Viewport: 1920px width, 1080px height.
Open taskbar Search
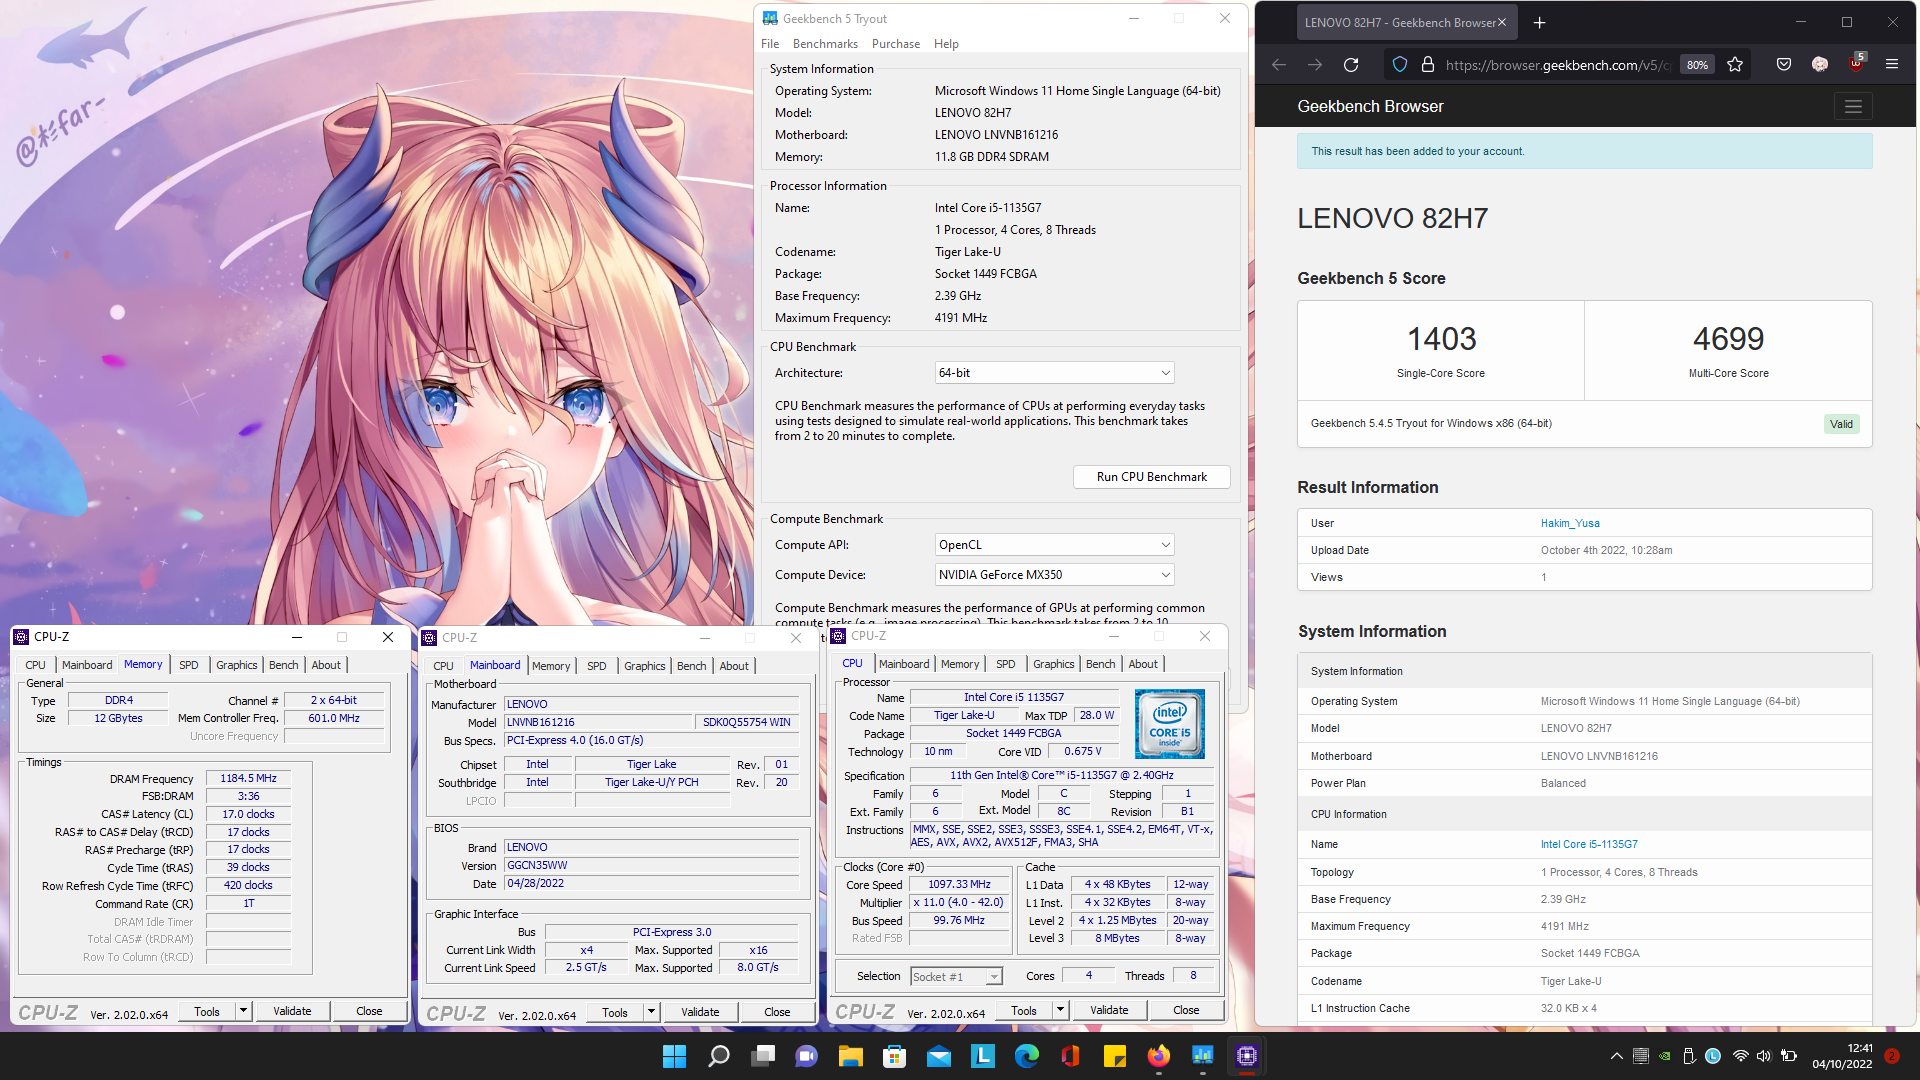719,1056
